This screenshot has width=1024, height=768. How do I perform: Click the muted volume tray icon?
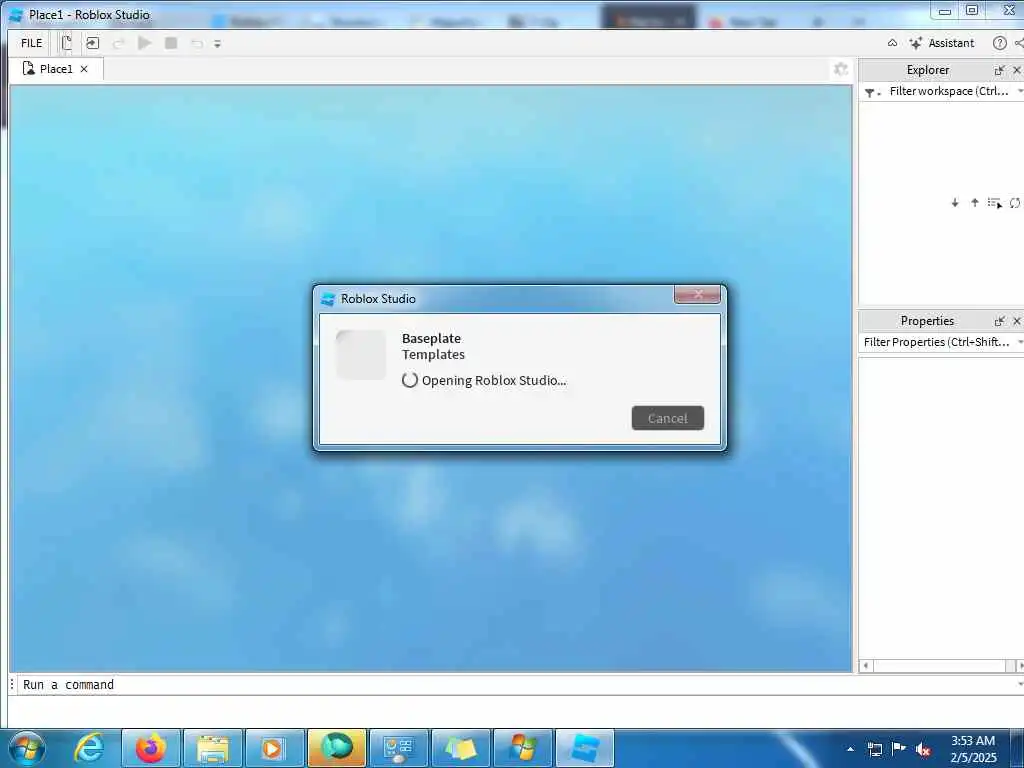(923, 750)
